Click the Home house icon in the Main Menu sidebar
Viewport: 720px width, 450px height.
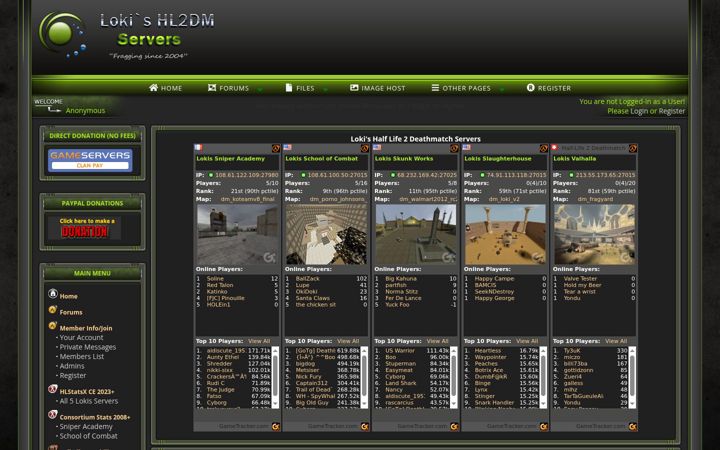click(53, 293)
